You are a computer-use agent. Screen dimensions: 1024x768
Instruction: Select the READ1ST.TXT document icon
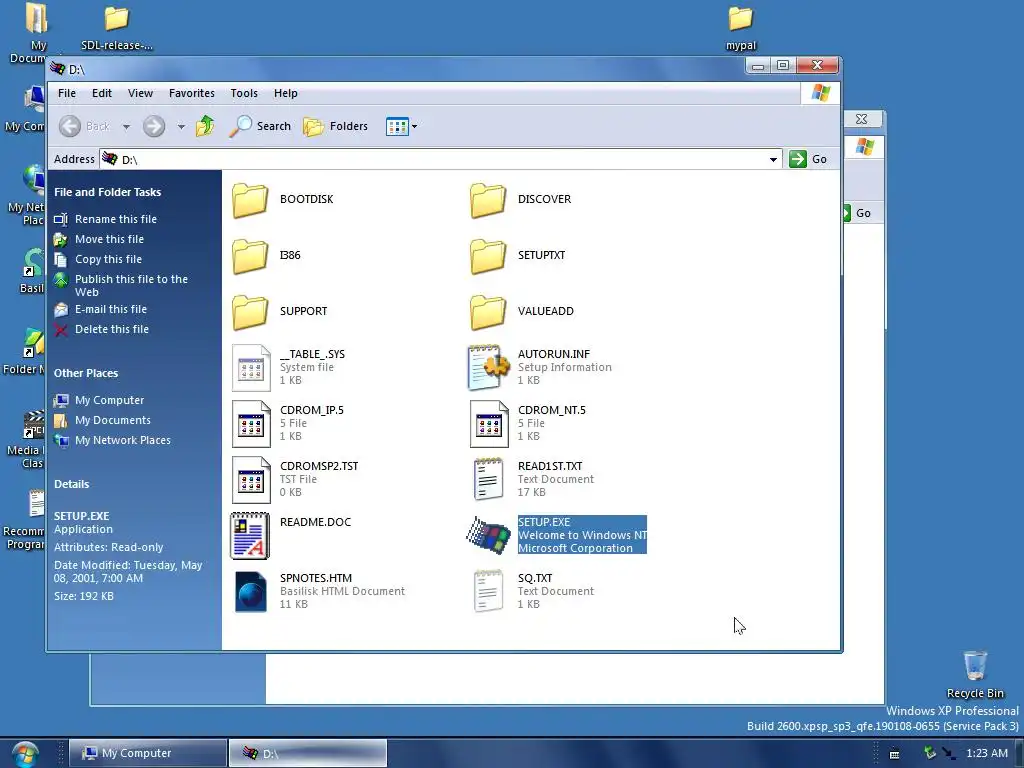click(x=488, y=480)
